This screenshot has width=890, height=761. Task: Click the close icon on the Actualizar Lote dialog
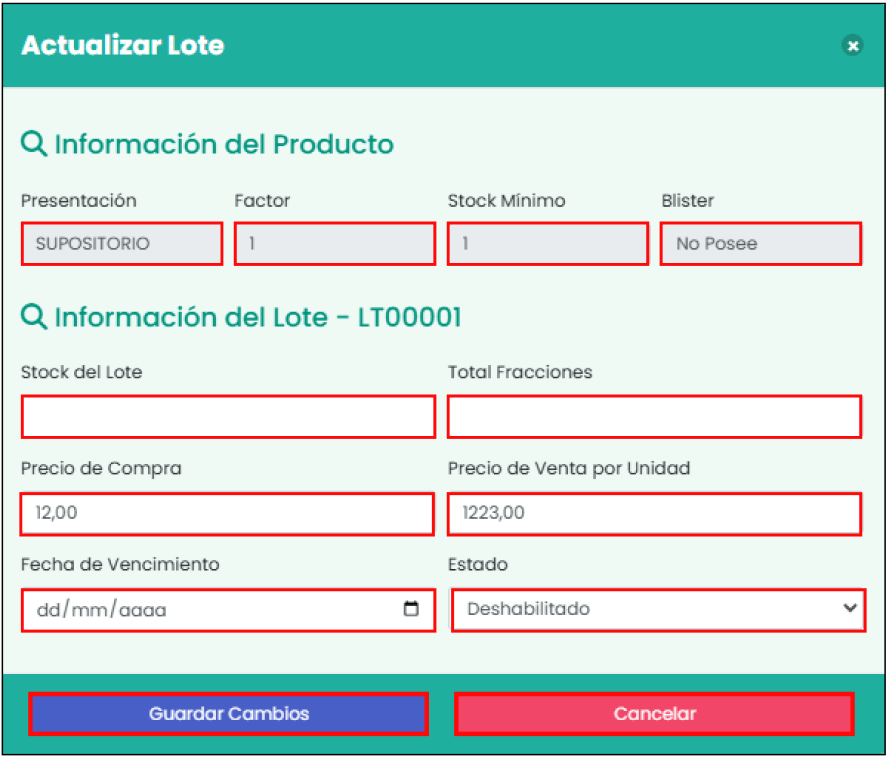click(853, 45)
